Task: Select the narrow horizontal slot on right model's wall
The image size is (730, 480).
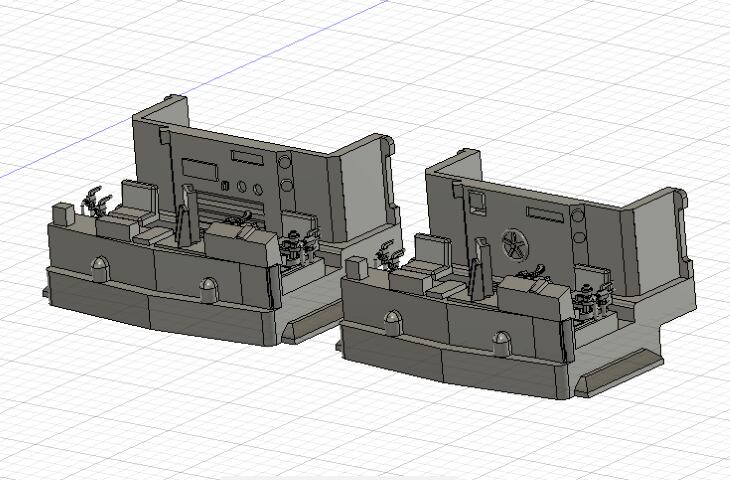Action: coord(546,216)
